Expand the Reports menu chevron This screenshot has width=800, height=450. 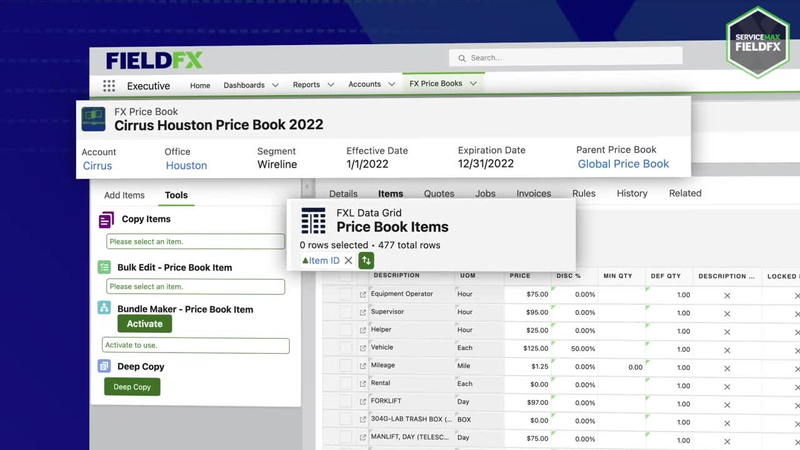[331, 85]
